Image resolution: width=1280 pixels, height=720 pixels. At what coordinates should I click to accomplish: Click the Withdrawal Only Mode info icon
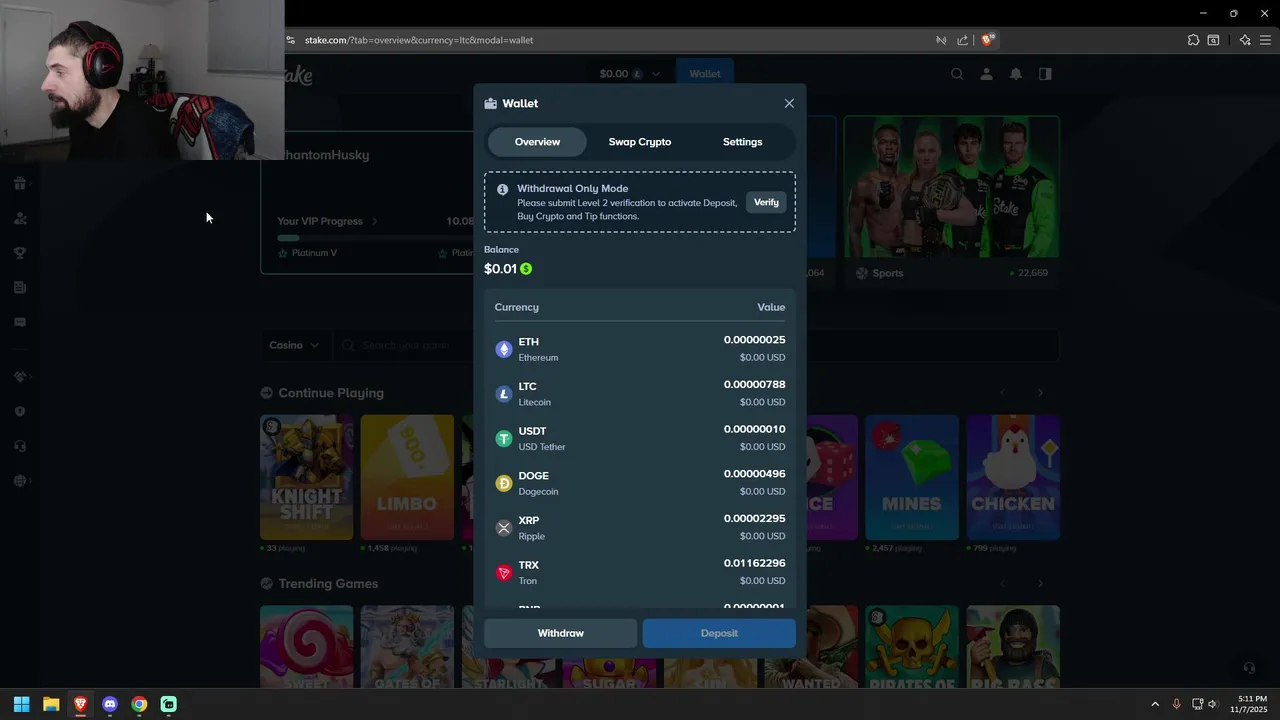502,189
